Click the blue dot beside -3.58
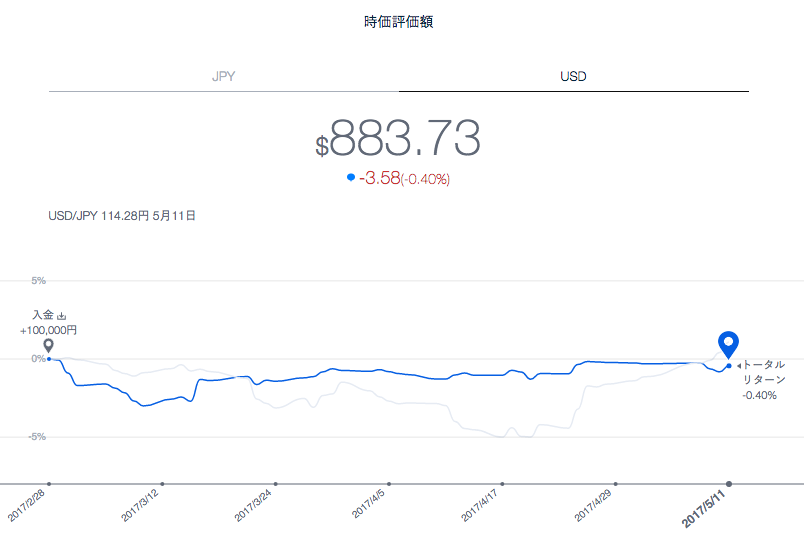The height and width of the screenshot is (545, 804). [x=351, y=177]
